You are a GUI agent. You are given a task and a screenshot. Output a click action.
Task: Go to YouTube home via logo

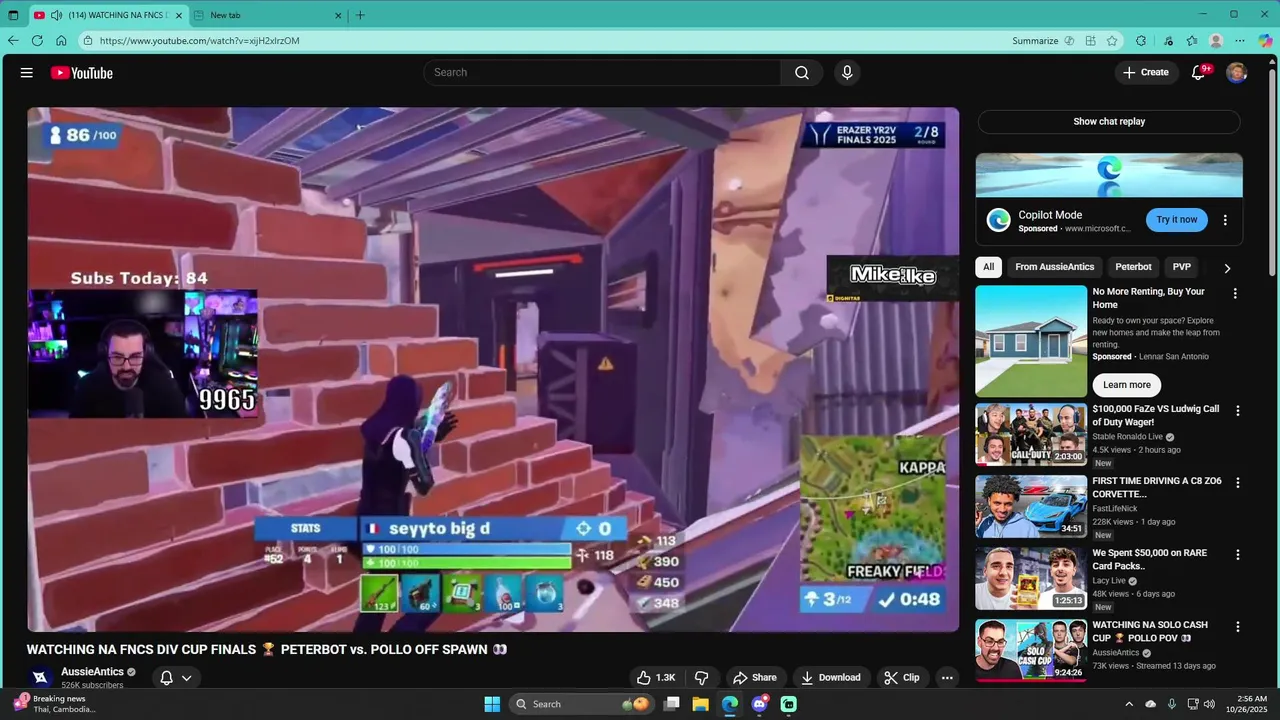pos(82,73)
